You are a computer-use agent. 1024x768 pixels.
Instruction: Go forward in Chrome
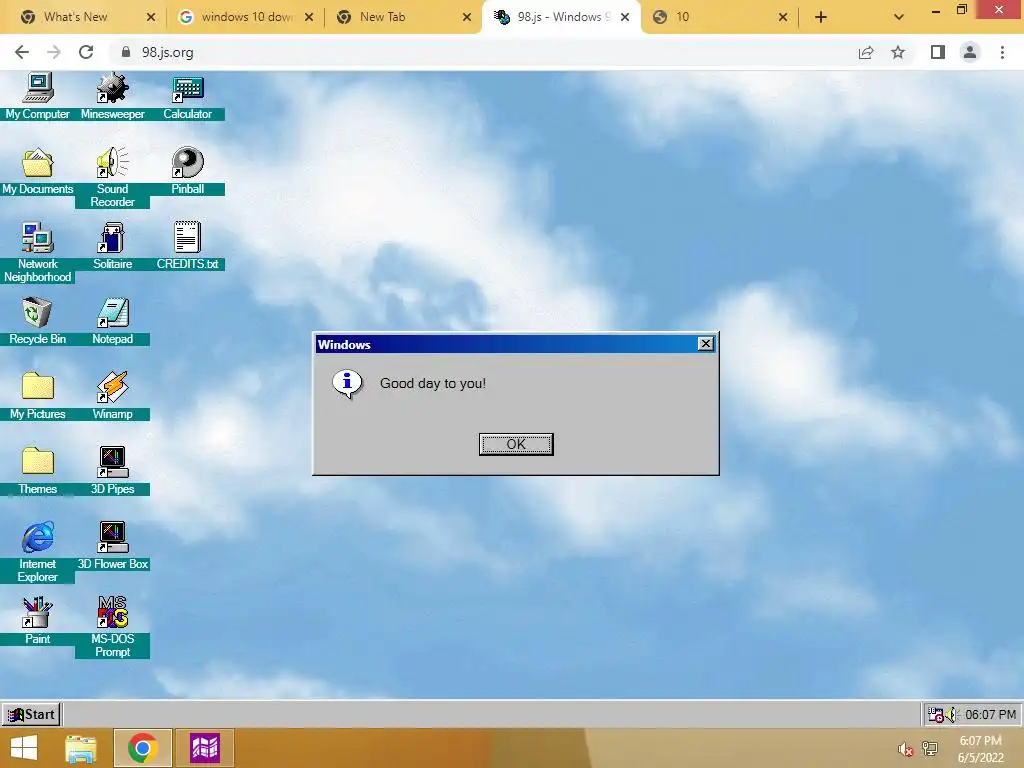coord(54,52)
